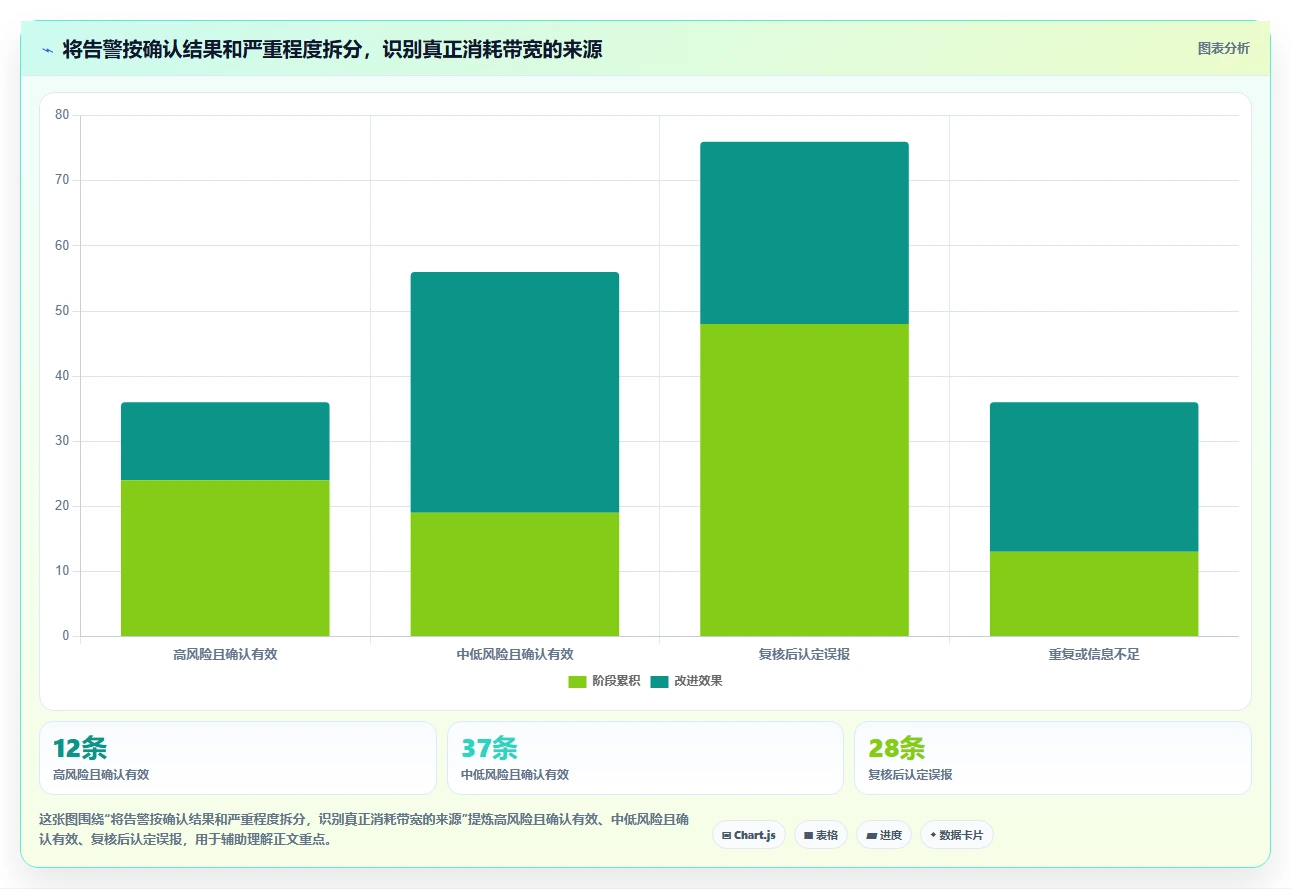Viewport: 1291px width, 889px height.
Task: Open the 37条 中低风险且确认有效 data card
Action: tap(645, 758)
